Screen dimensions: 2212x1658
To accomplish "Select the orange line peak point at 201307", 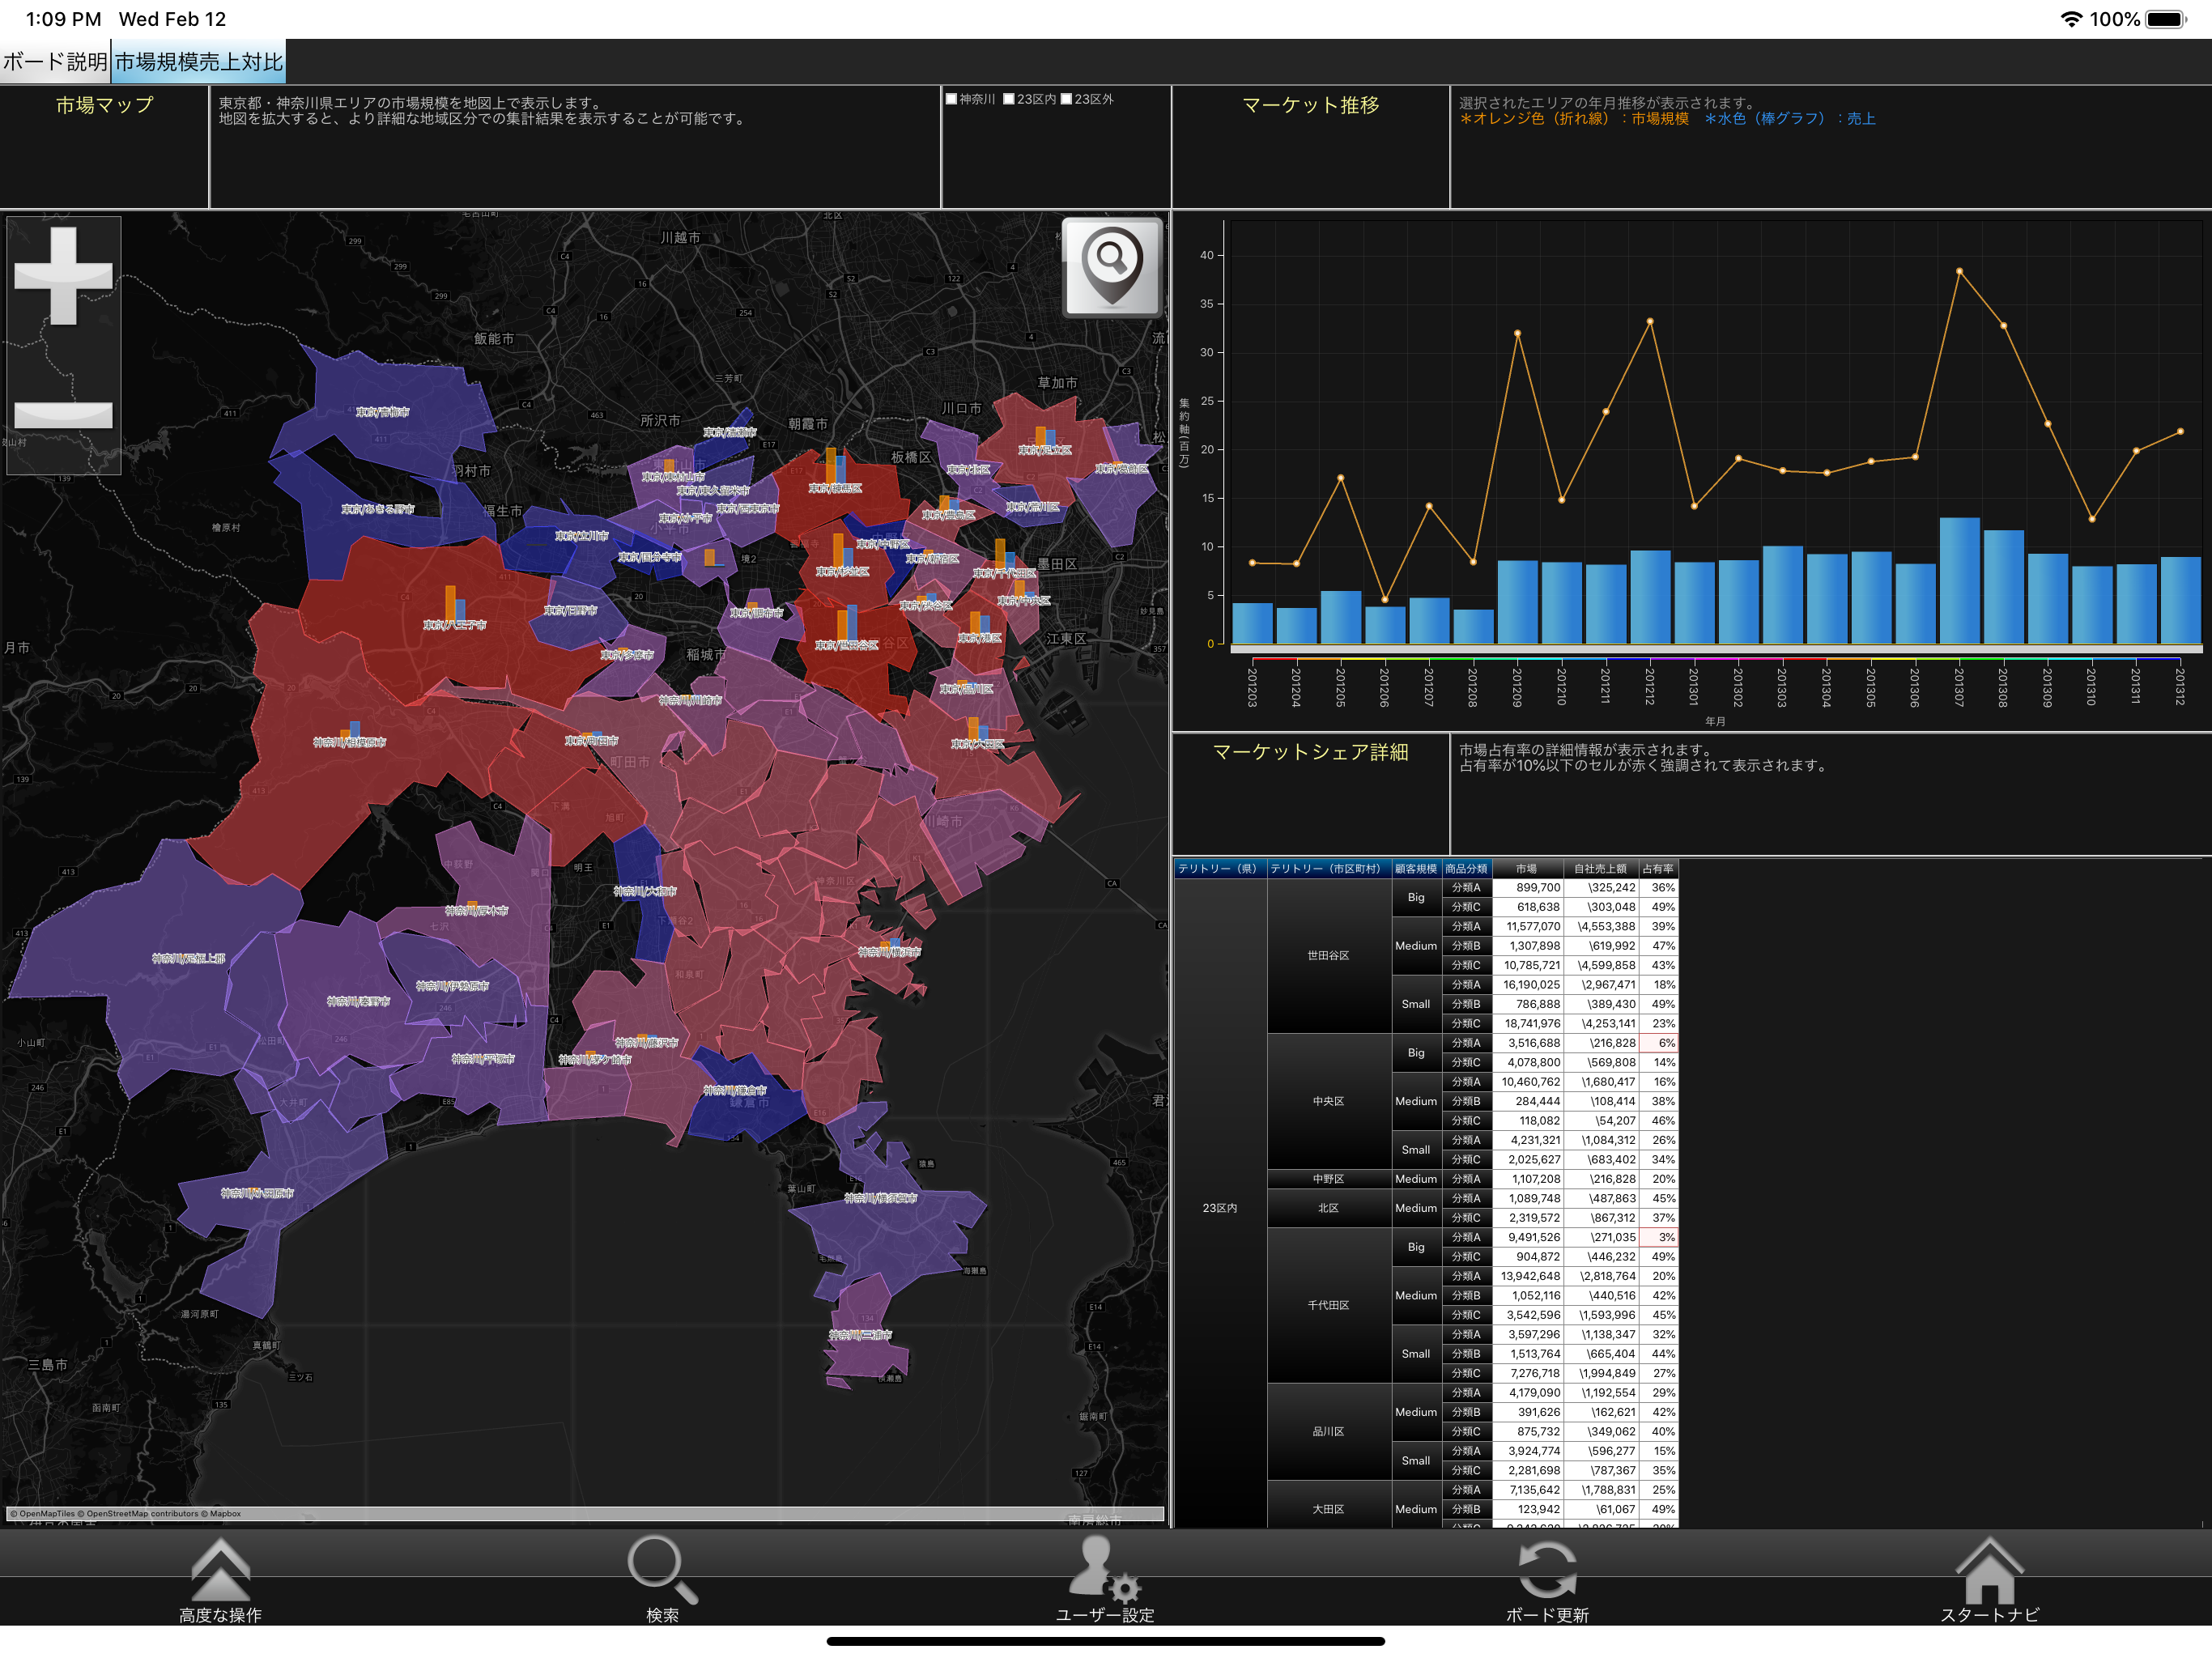I will point(1959,271).
